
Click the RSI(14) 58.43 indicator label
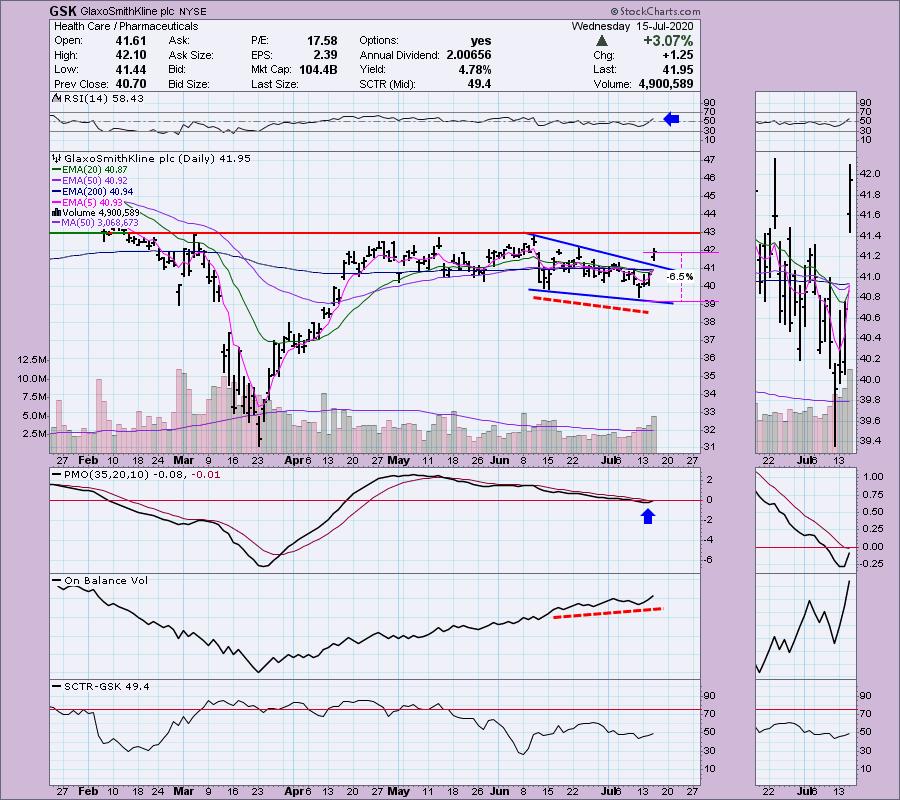click(98, 99)
